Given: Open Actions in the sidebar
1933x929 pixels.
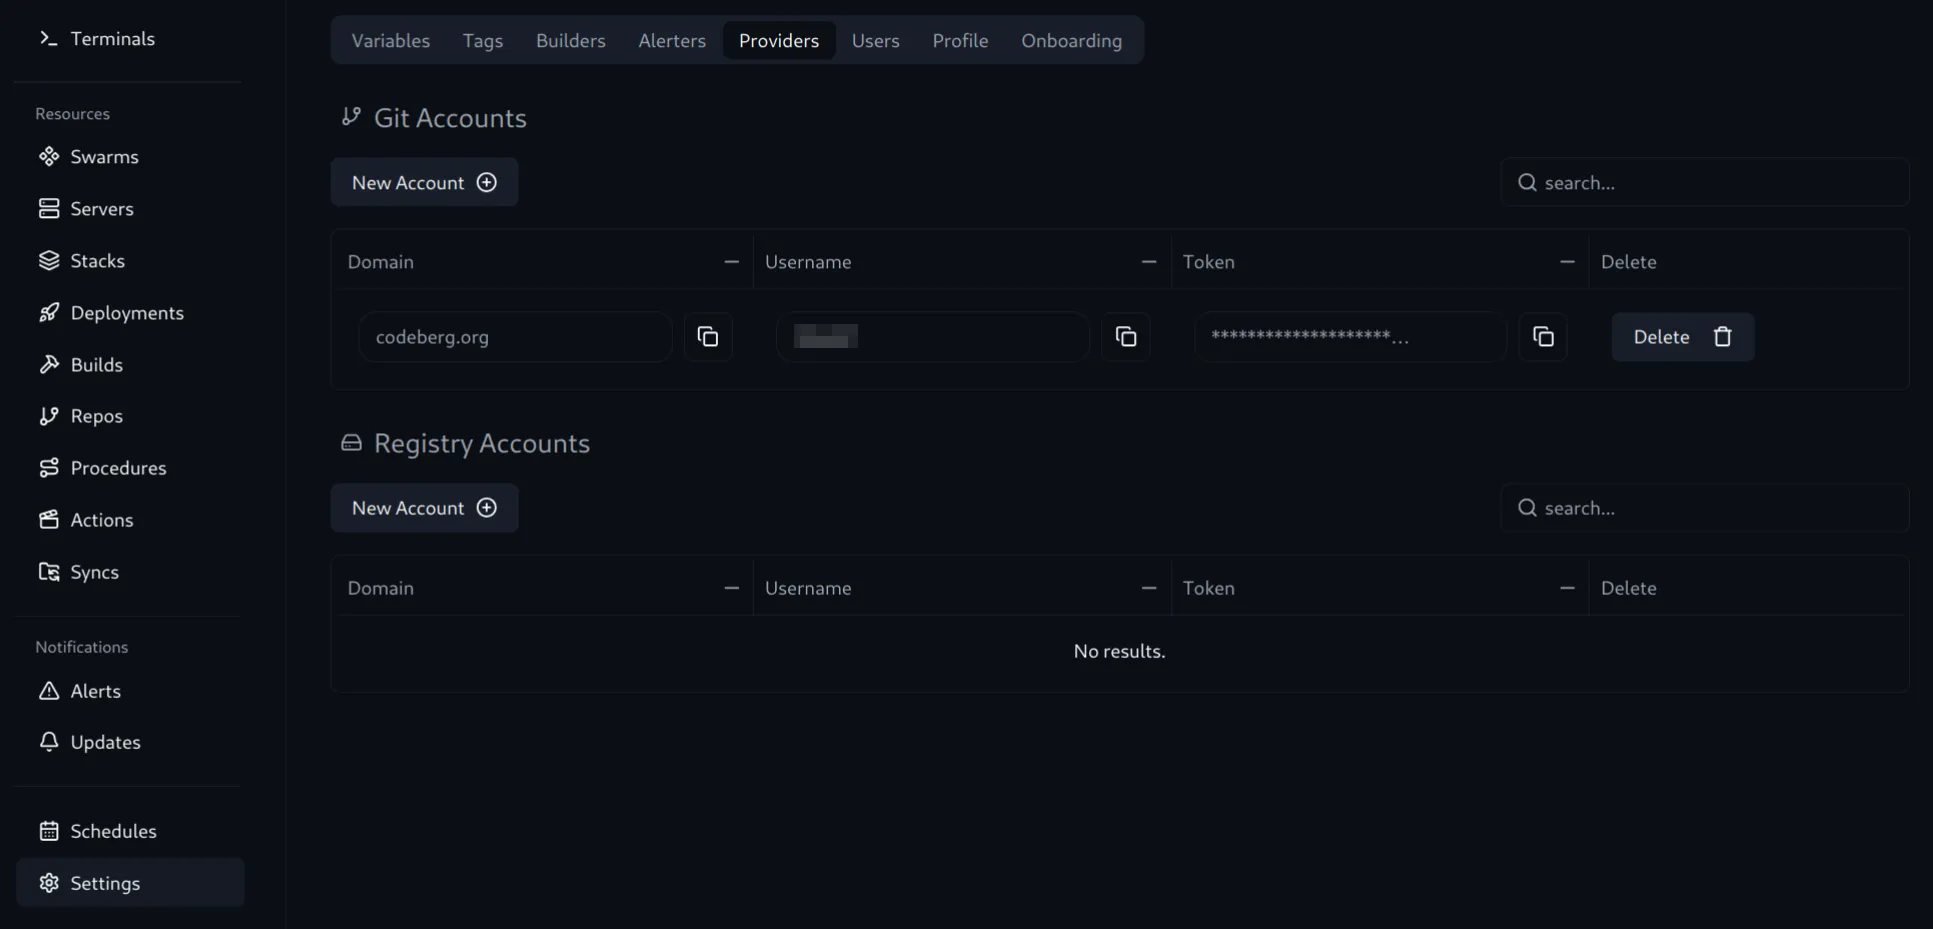Looking at the screenshot, I should (130, 520).
